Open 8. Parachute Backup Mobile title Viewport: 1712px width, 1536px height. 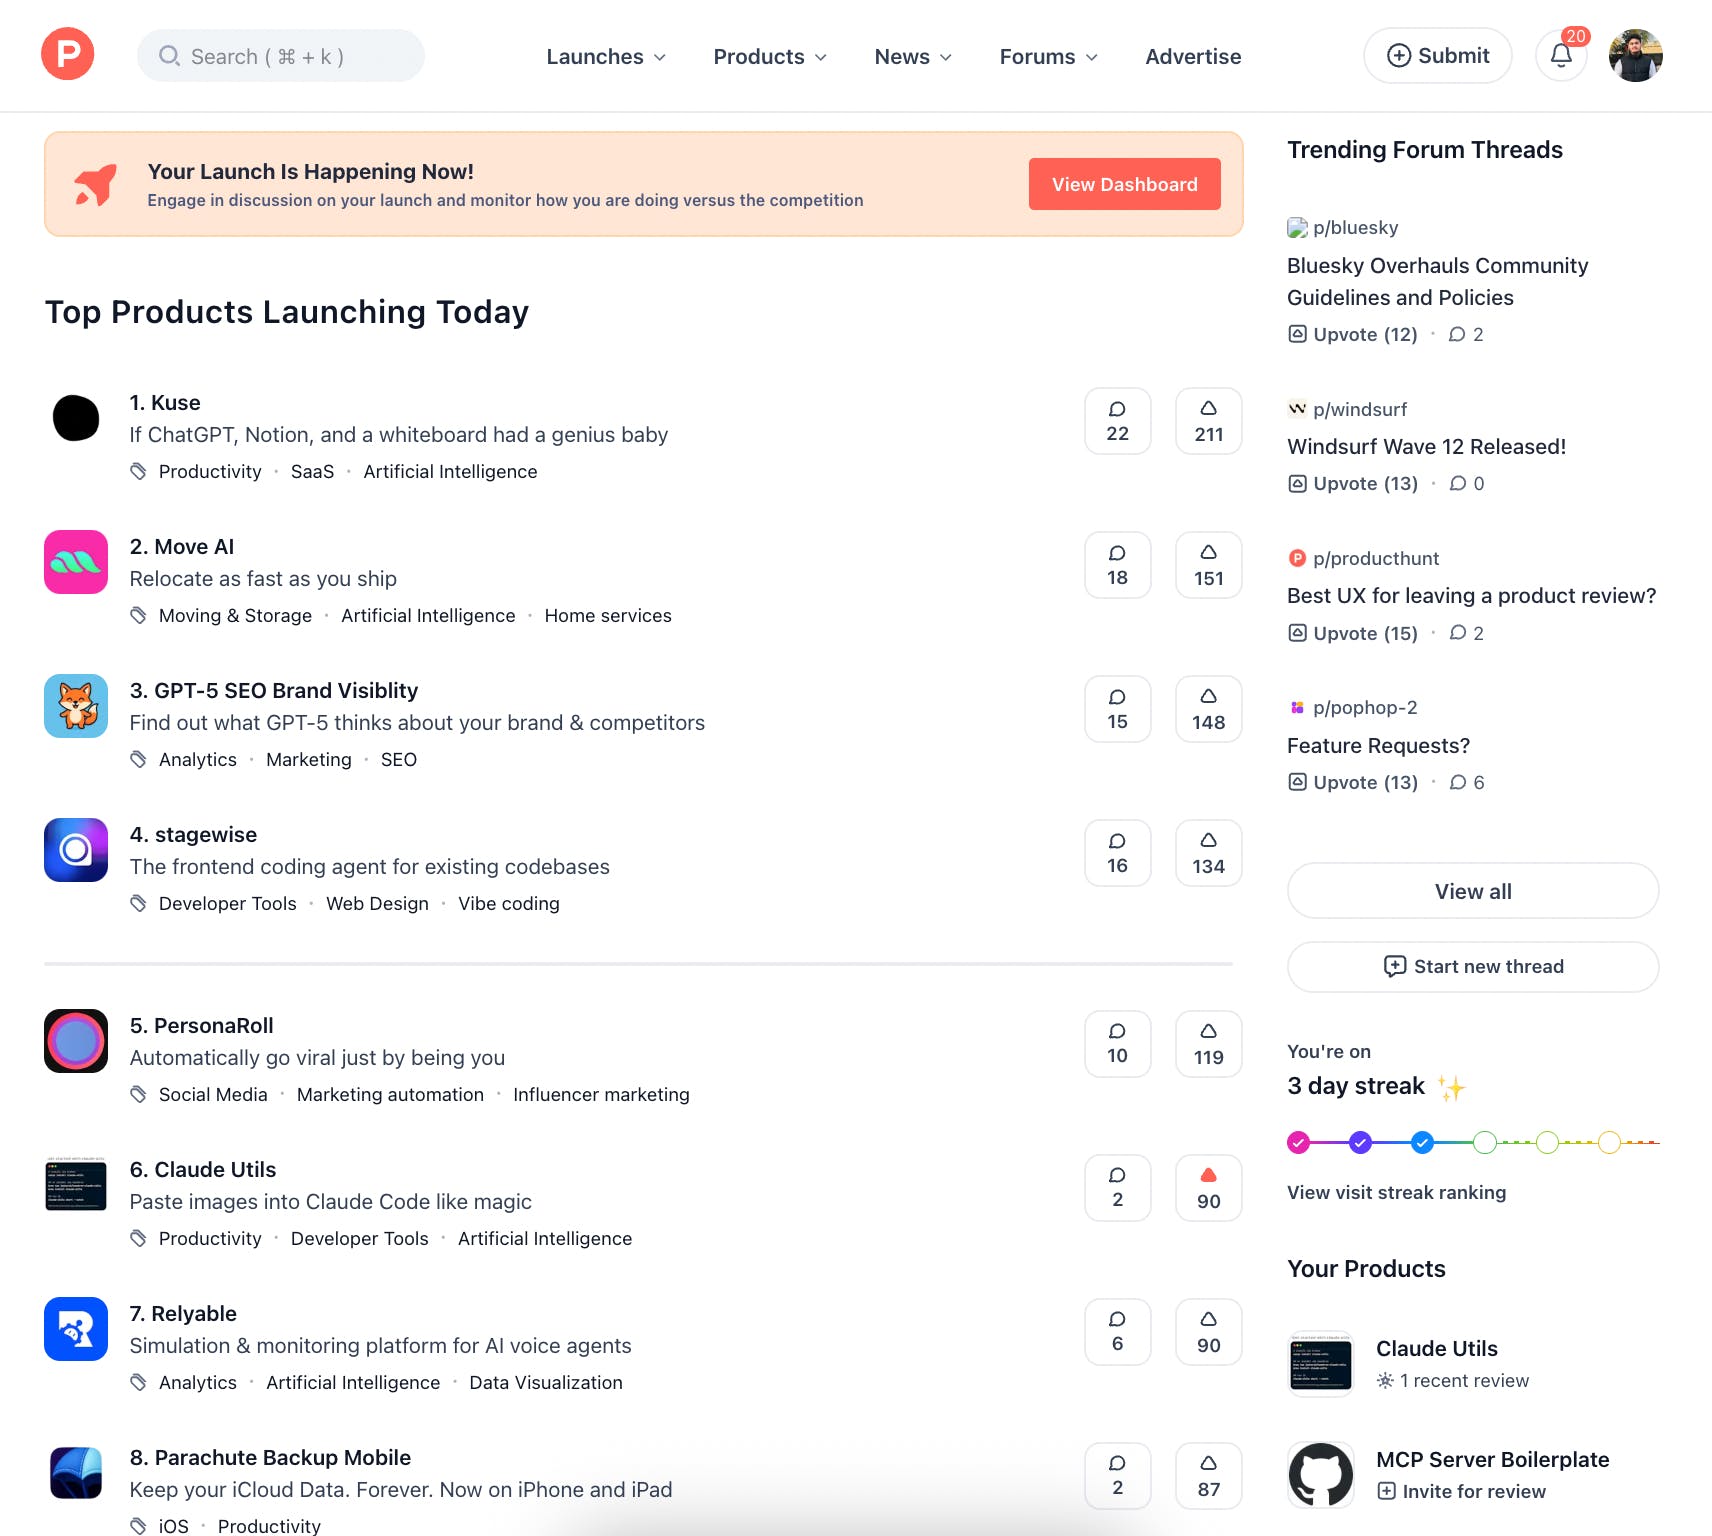270,1457
